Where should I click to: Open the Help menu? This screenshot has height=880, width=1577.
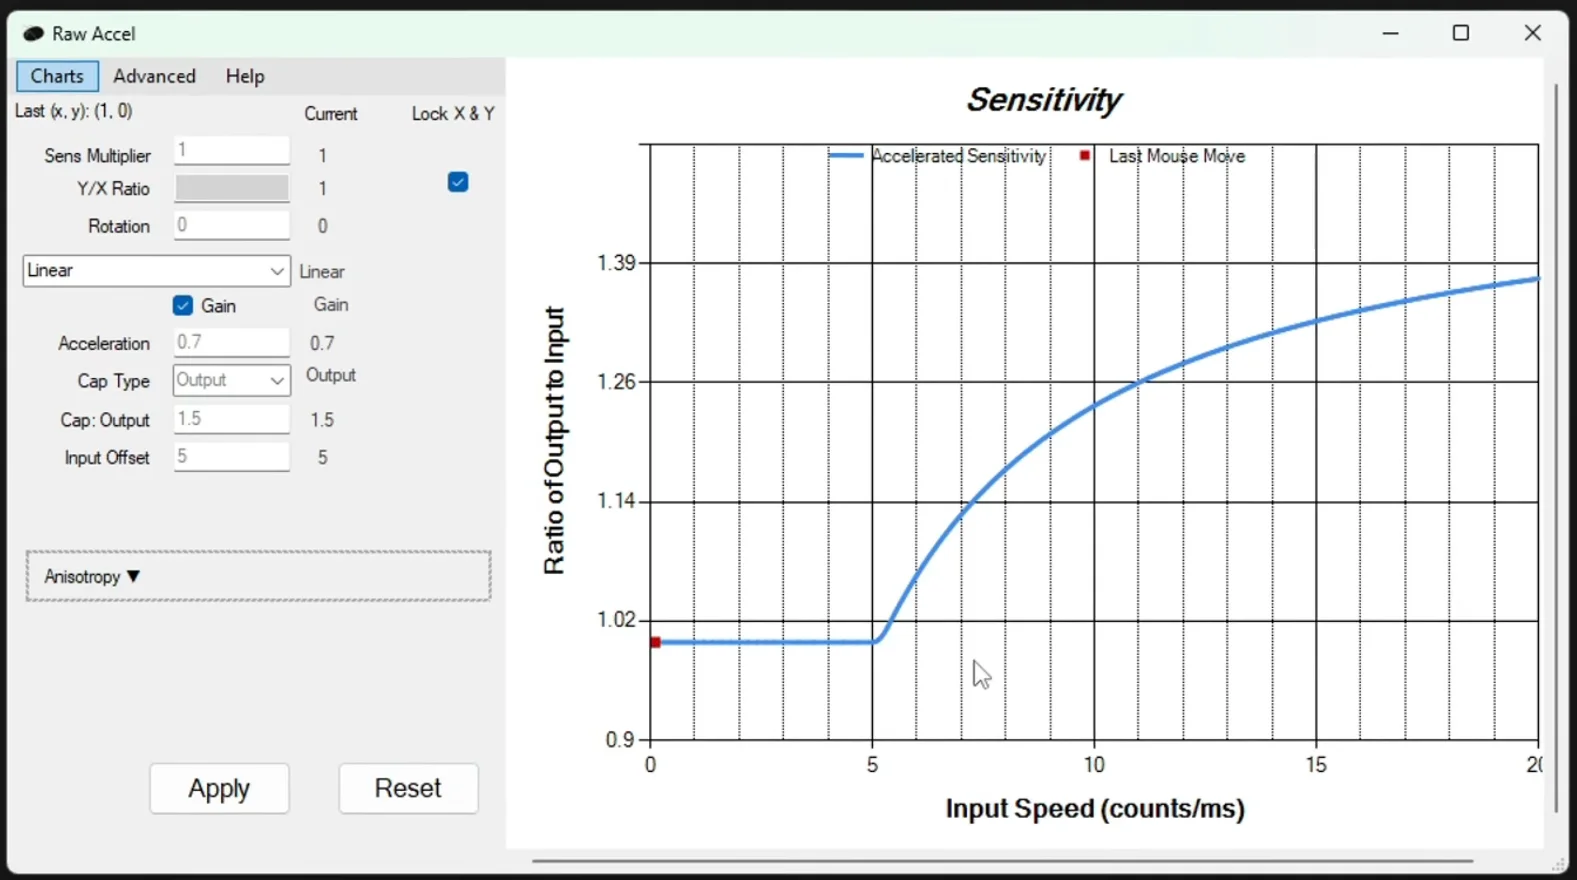pyautogui.click(x=245, y=76)
